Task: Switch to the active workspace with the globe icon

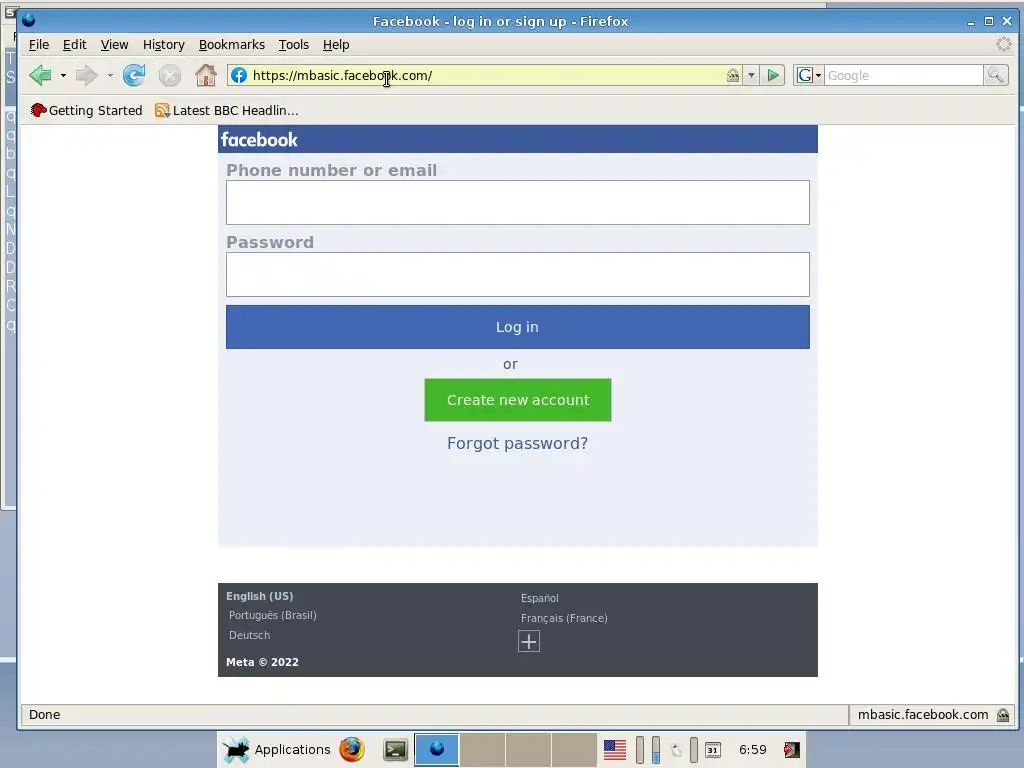Action: coord(436,749)
